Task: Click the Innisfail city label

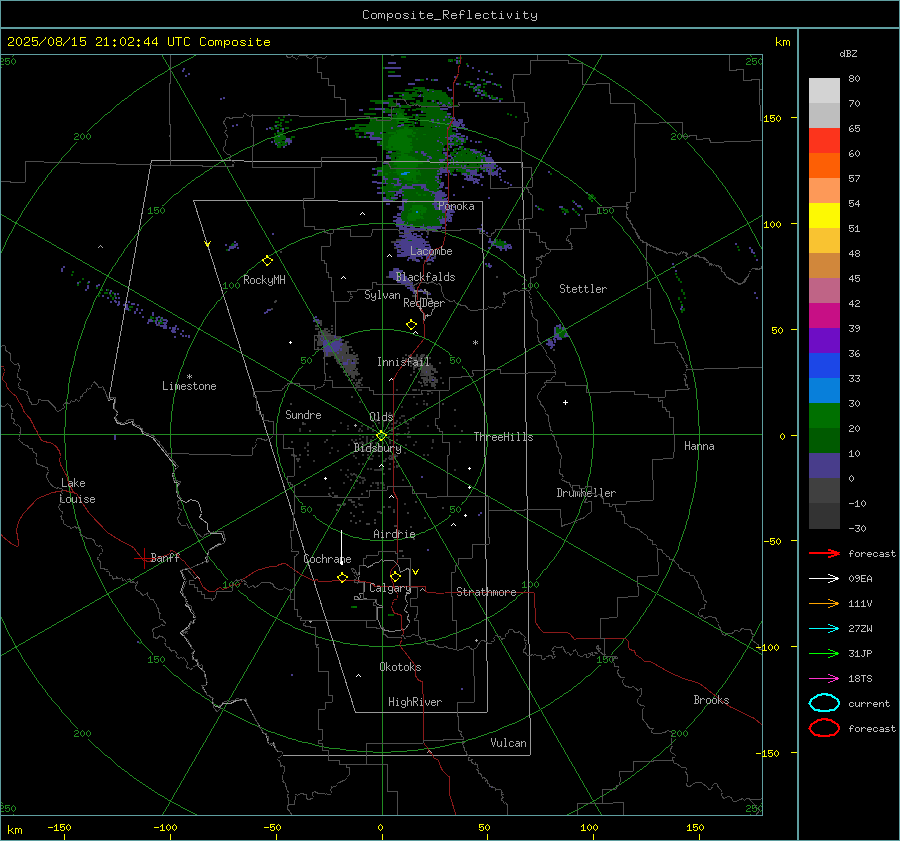Action: (403, 362)
